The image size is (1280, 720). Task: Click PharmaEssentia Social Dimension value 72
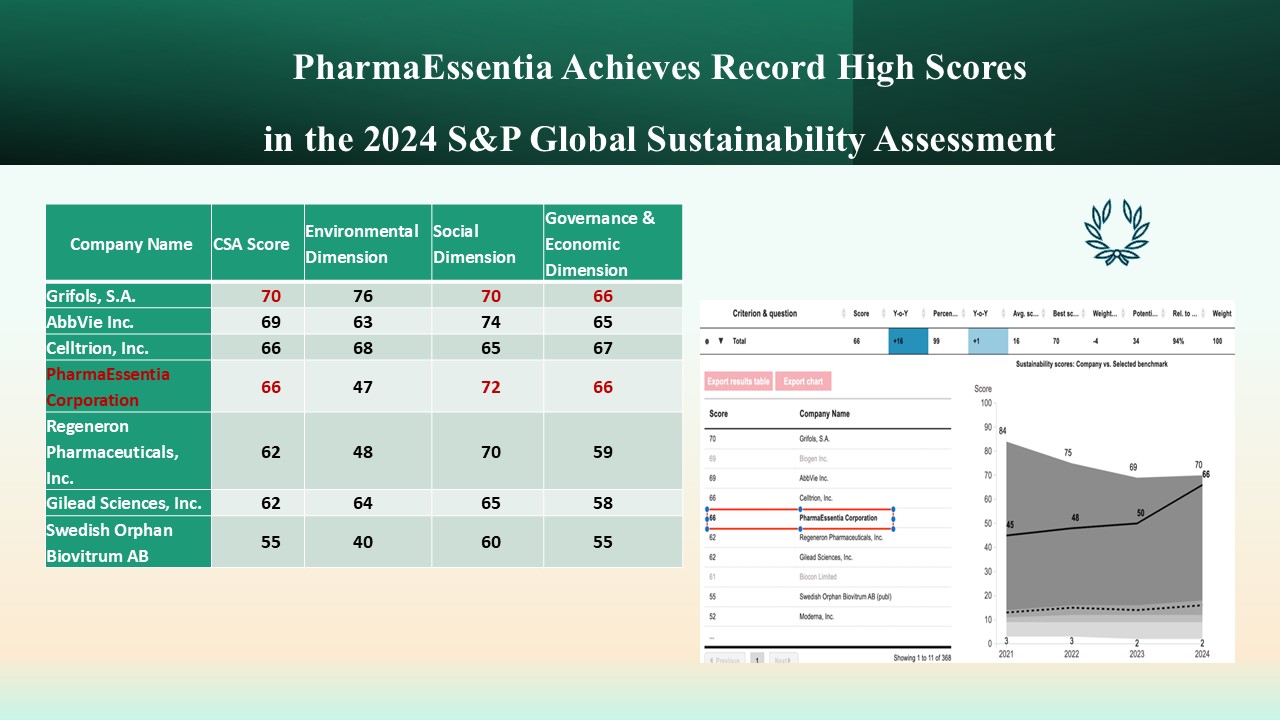(491, 387)
